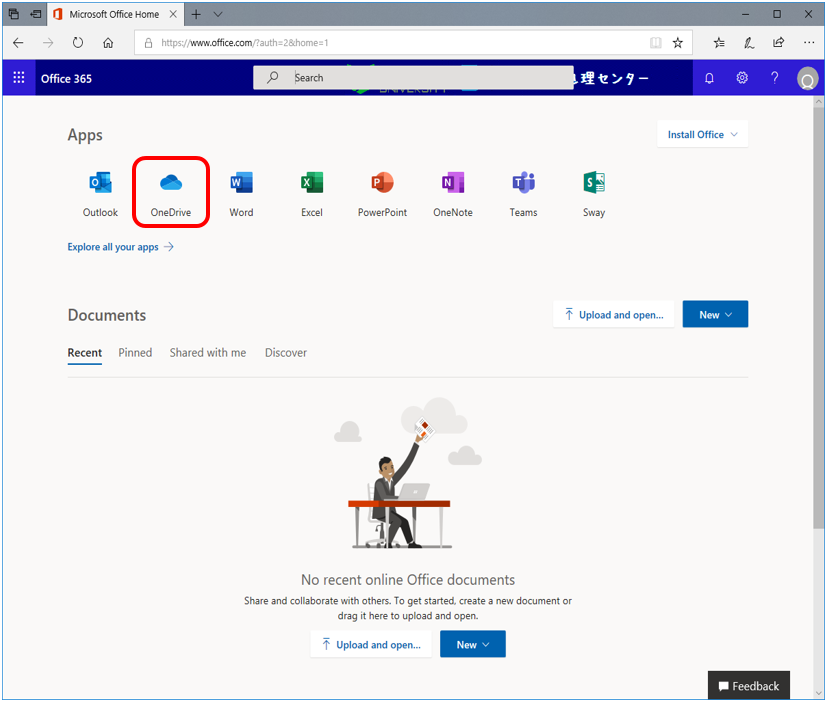Open the app launcher waffle menu
This screenshot has height=702, width=827.
tap(19, 78)
